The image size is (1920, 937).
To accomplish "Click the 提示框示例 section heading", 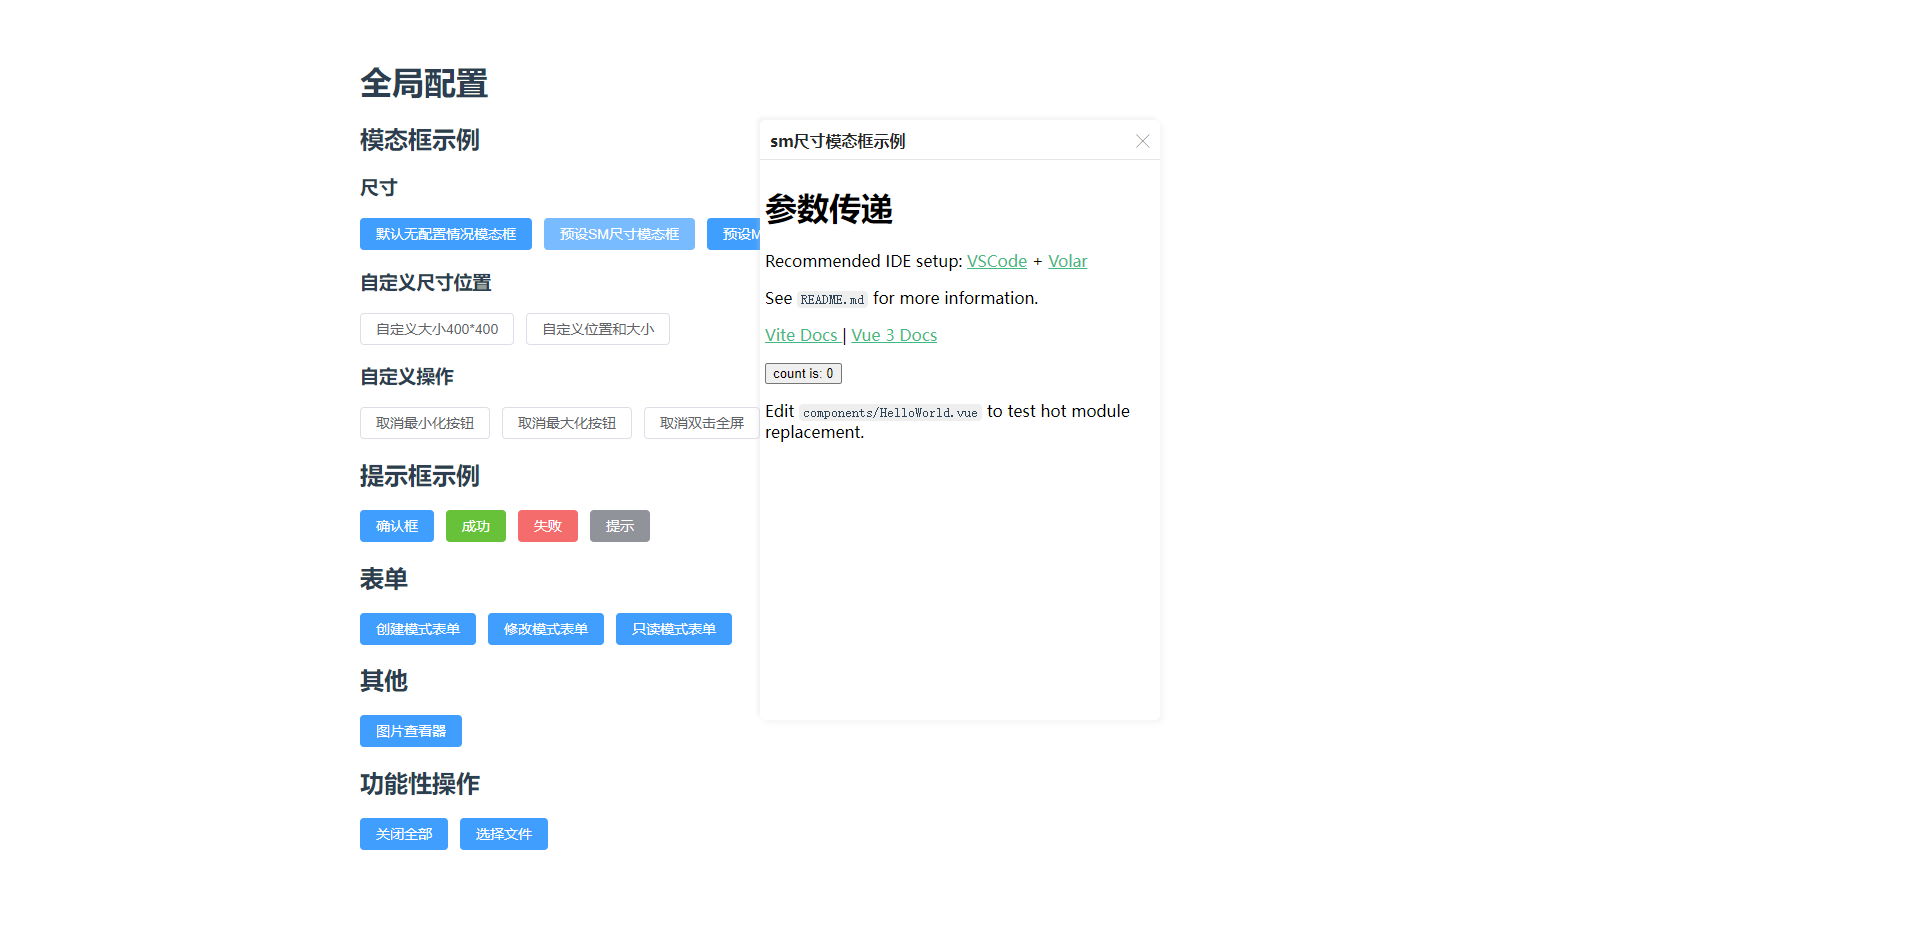I will pyautogui.click(x=420, y=476).
